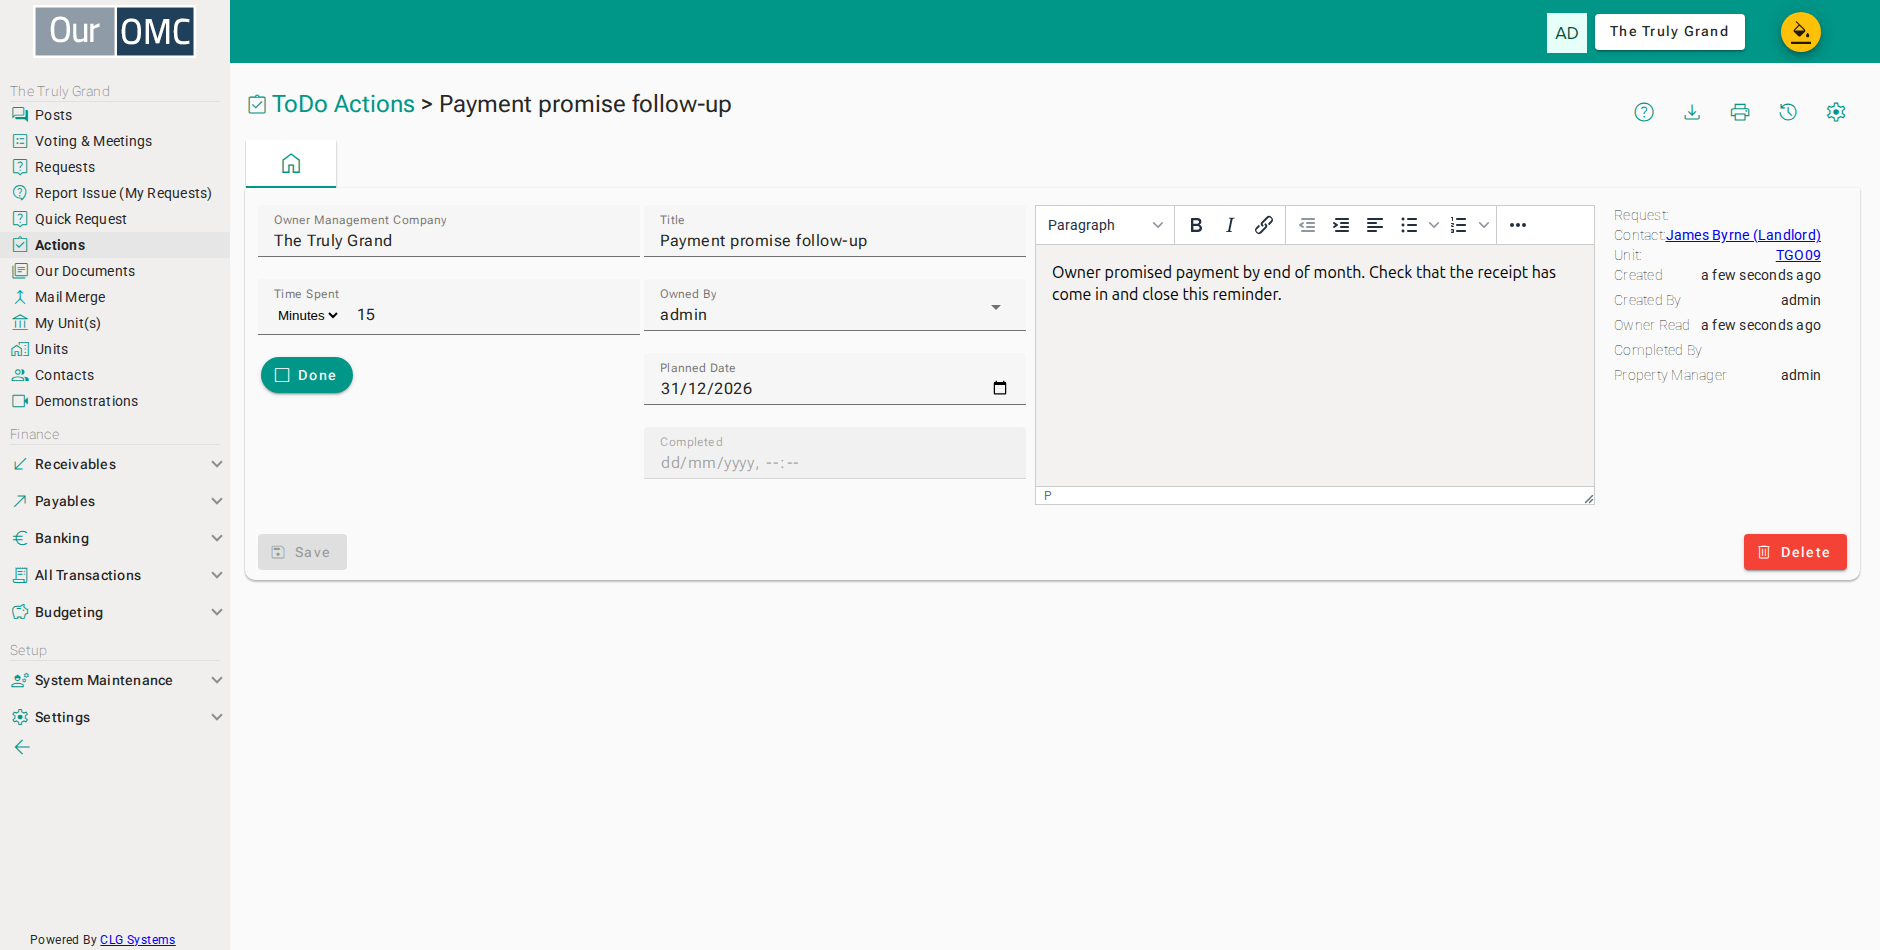Open the calendar picker for Planned Date

[1000, 388]
